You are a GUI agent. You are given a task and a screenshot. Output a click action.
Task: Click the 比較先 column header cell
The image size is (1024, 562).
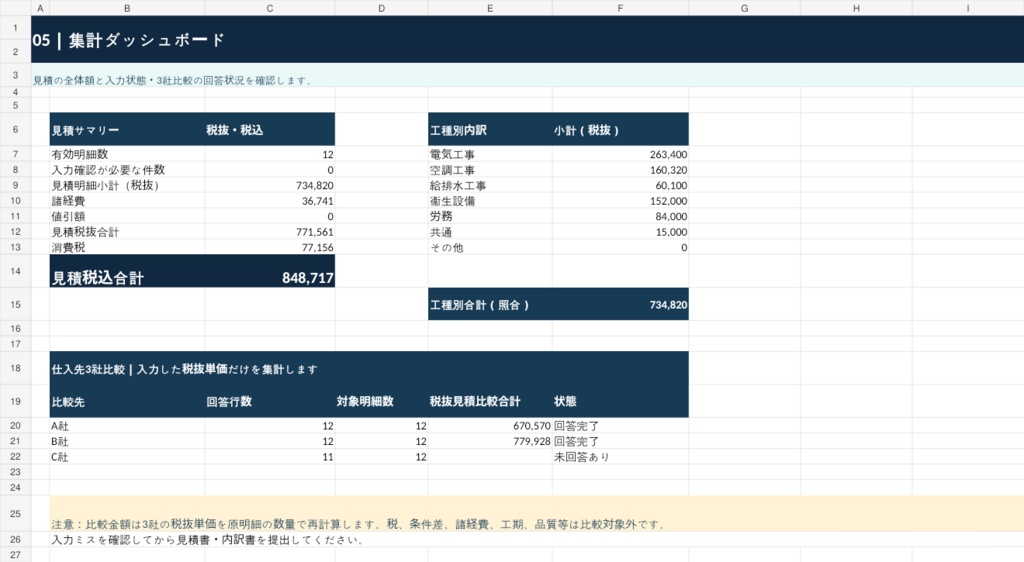[127, 401]
